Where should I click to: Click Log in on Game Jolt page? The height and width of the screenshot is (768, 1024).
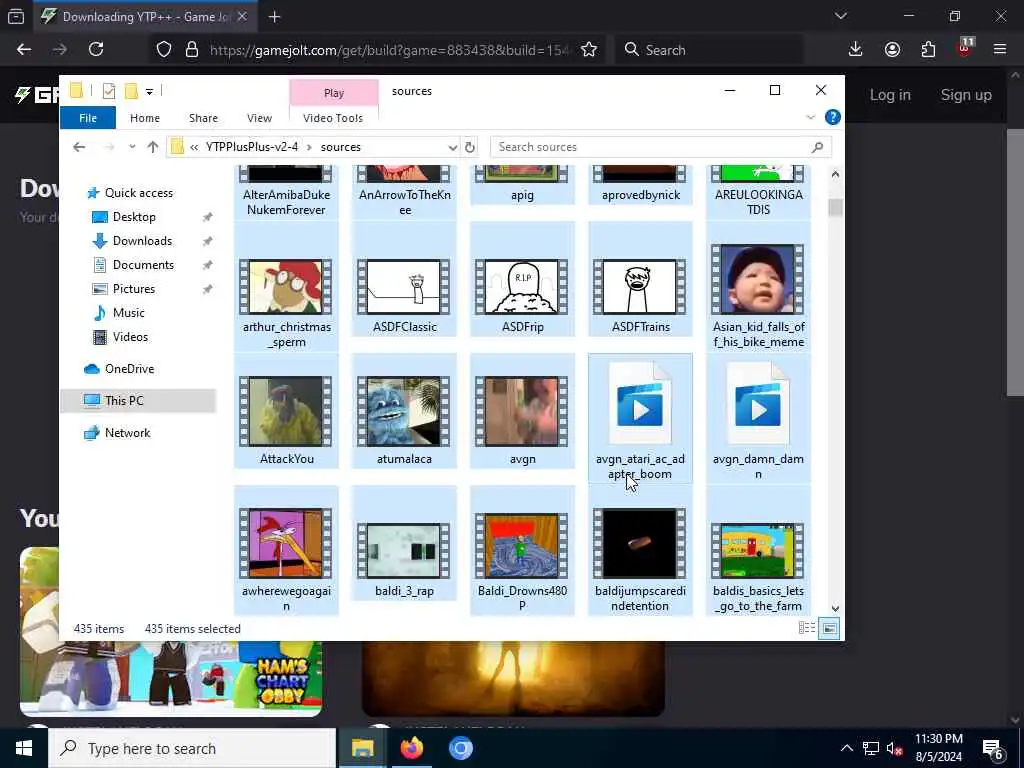[x=890, y=95]
